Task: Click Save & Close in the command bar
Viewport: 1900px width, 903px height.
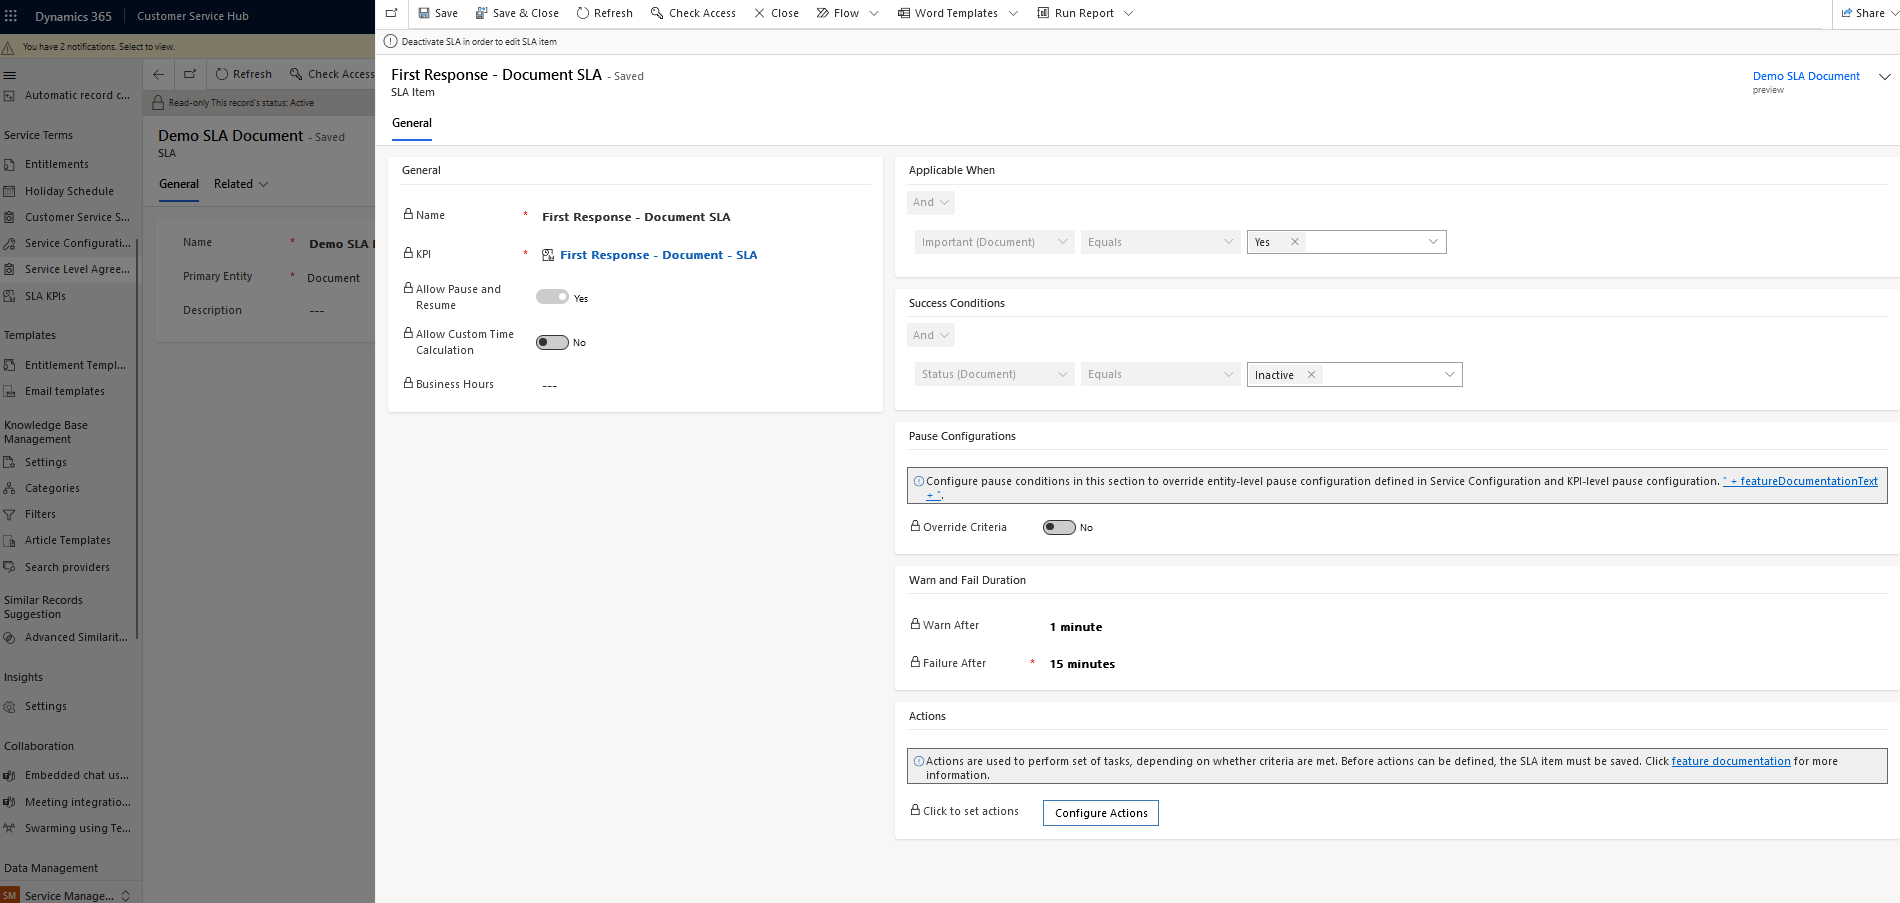Action: [x=517, y=13]
